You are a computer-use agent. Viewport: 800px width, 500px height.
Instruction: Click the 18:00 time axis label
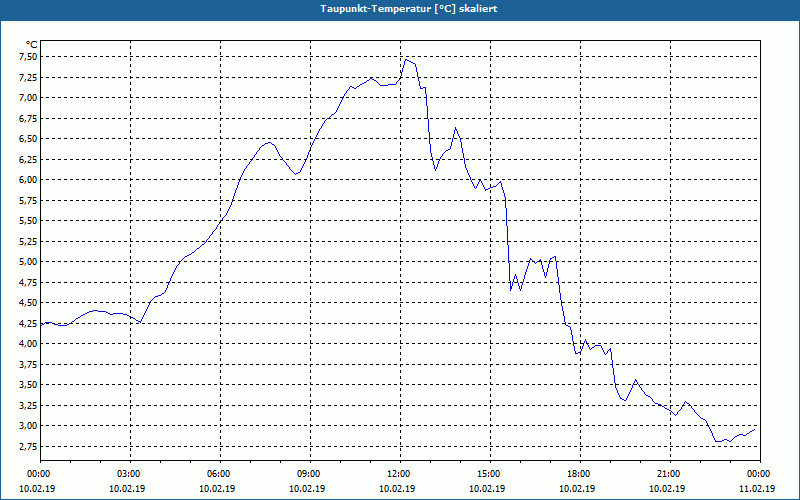tap(580, 474)
